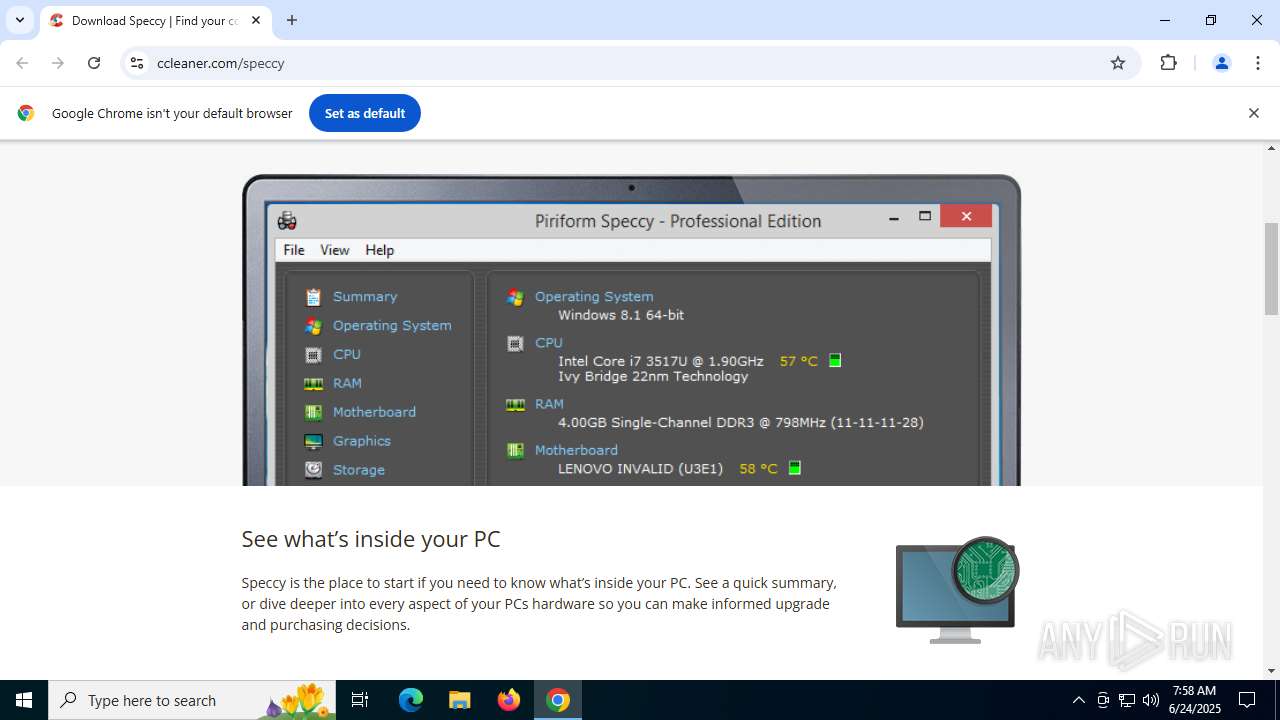Click the scrollbar up arrow
1280x720 pixels.
coord(1271,148)
